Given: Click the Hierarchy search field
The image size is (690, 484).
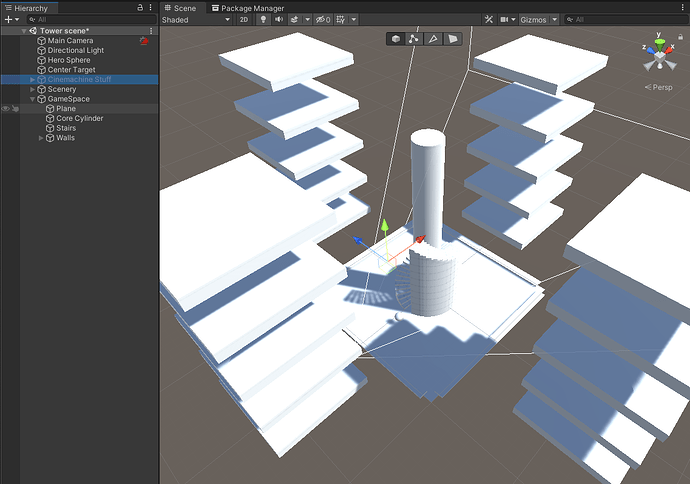Looking at the screenshot, I should click(92, 19).
